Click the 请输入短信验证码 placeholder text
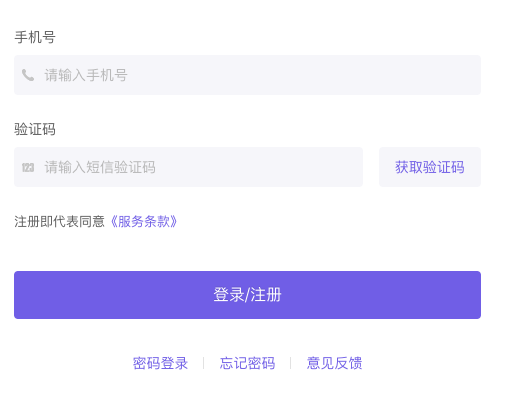The image size is (506, 401). click(x=100, y=167)
